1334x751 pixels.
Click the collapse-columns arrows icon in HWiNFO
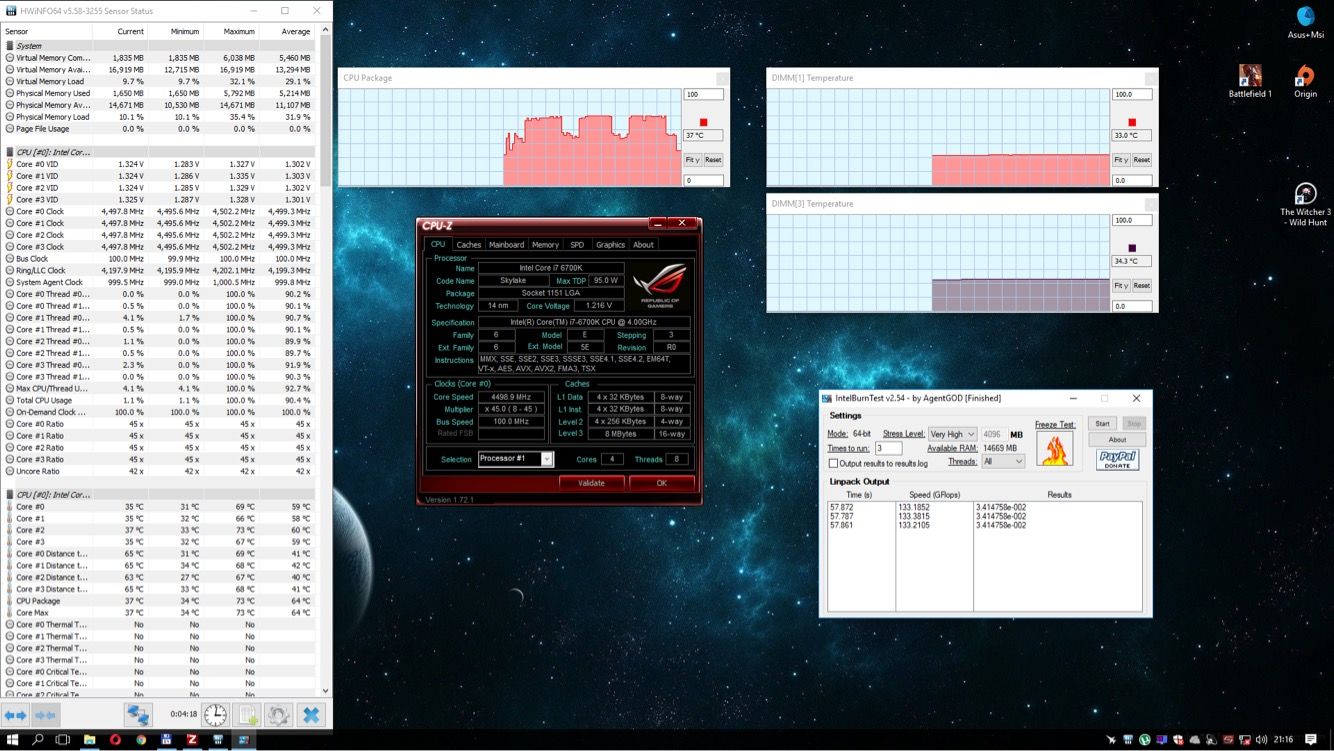[46, 715]
